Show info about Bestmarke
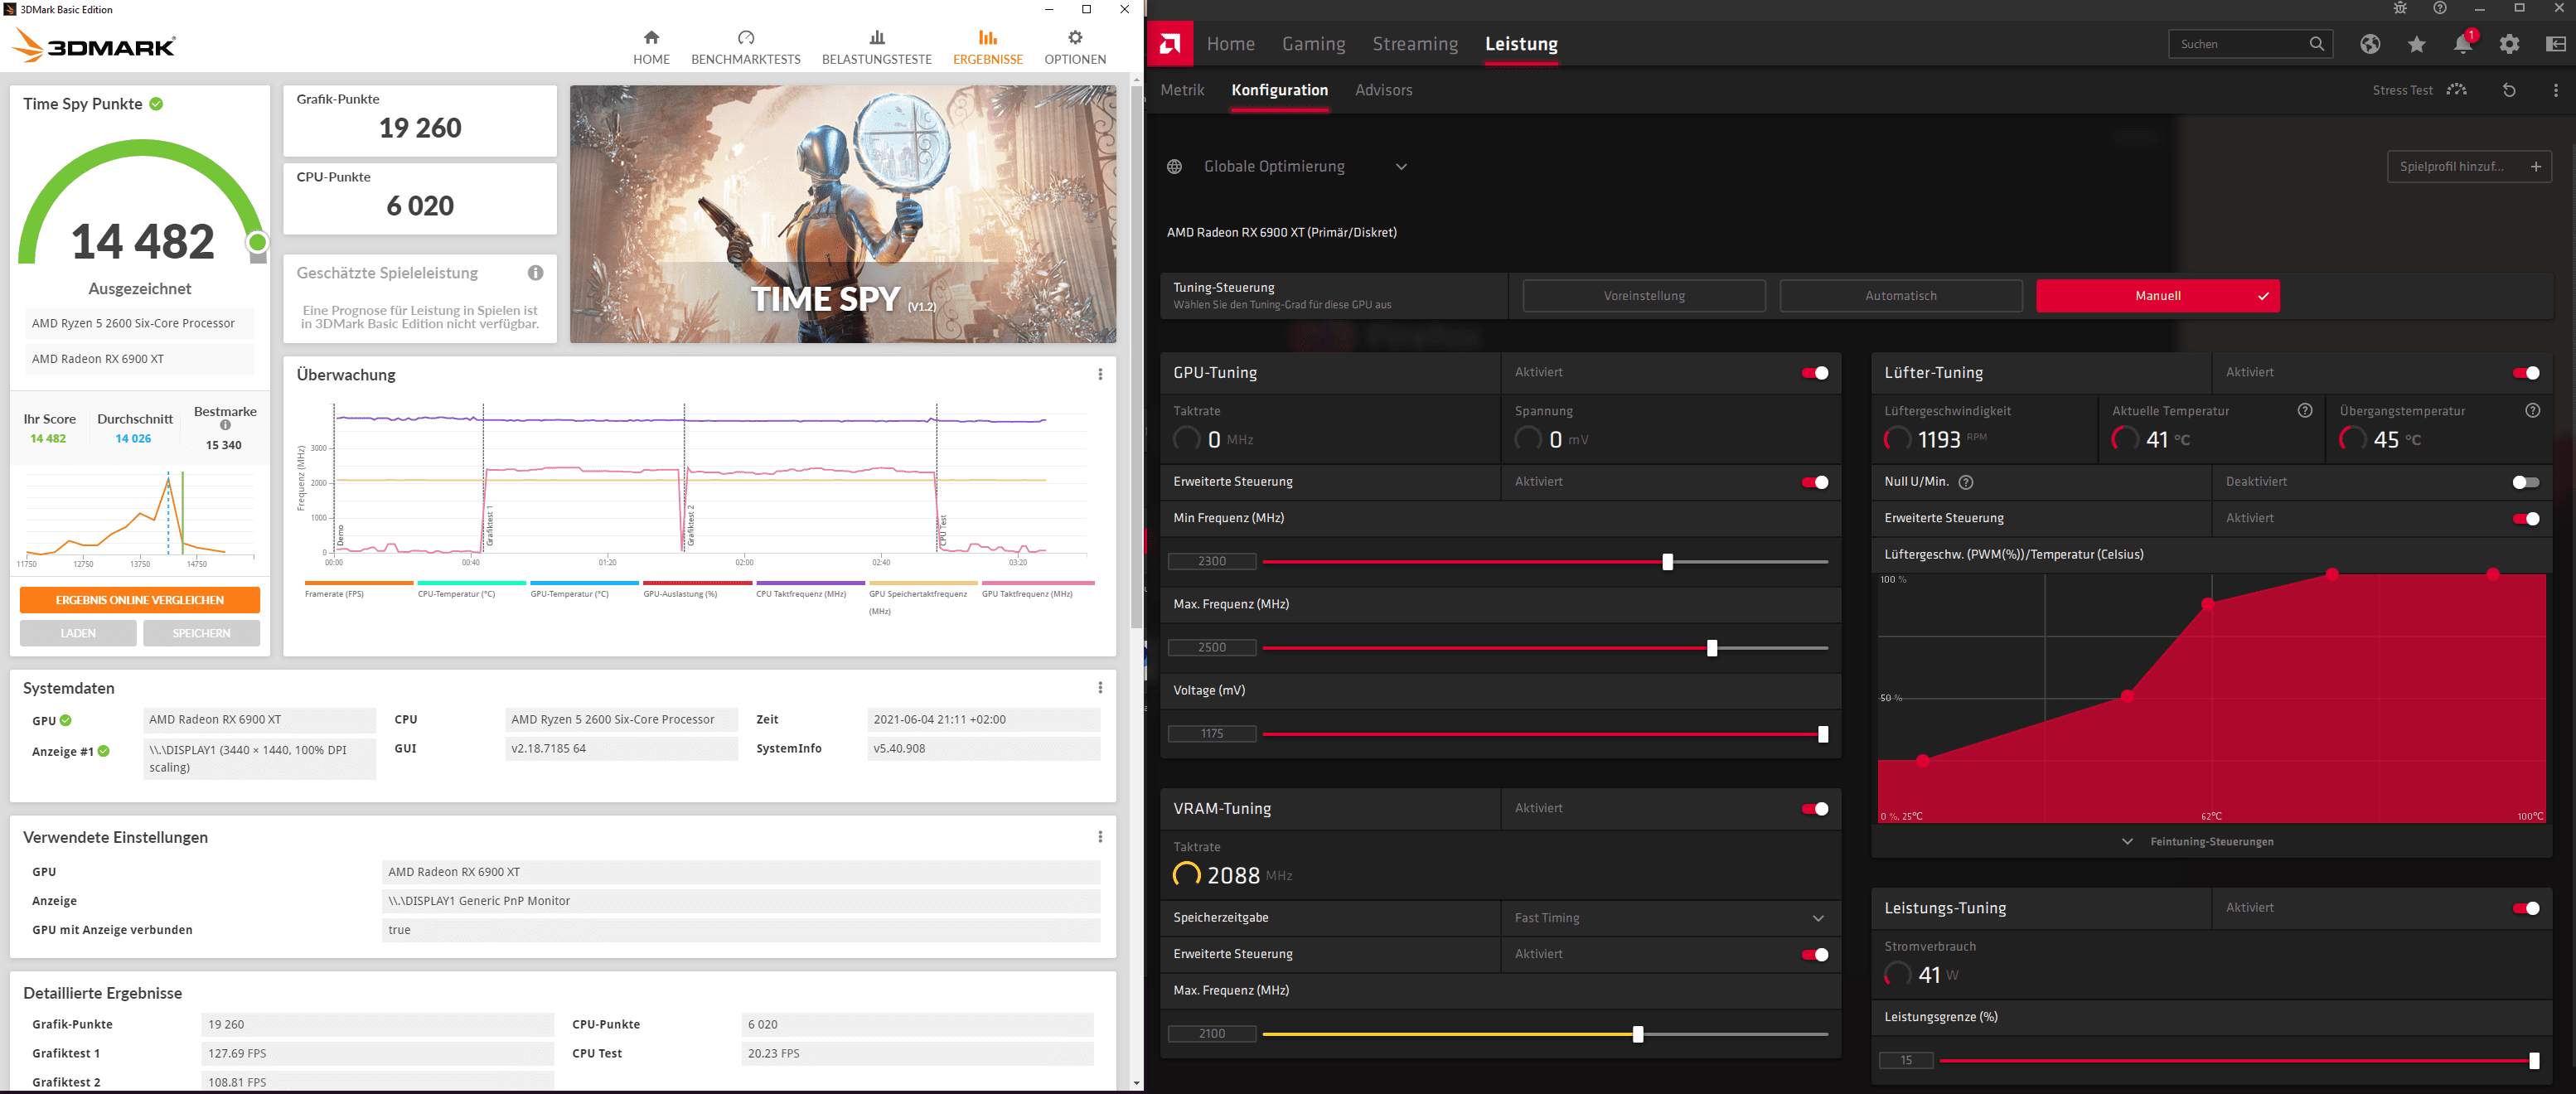The image size is (2576, 1094). tap(225, 425)
